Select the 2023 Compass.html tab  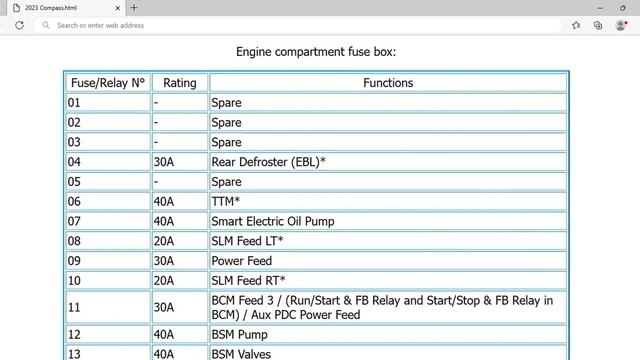click(65, 8)
